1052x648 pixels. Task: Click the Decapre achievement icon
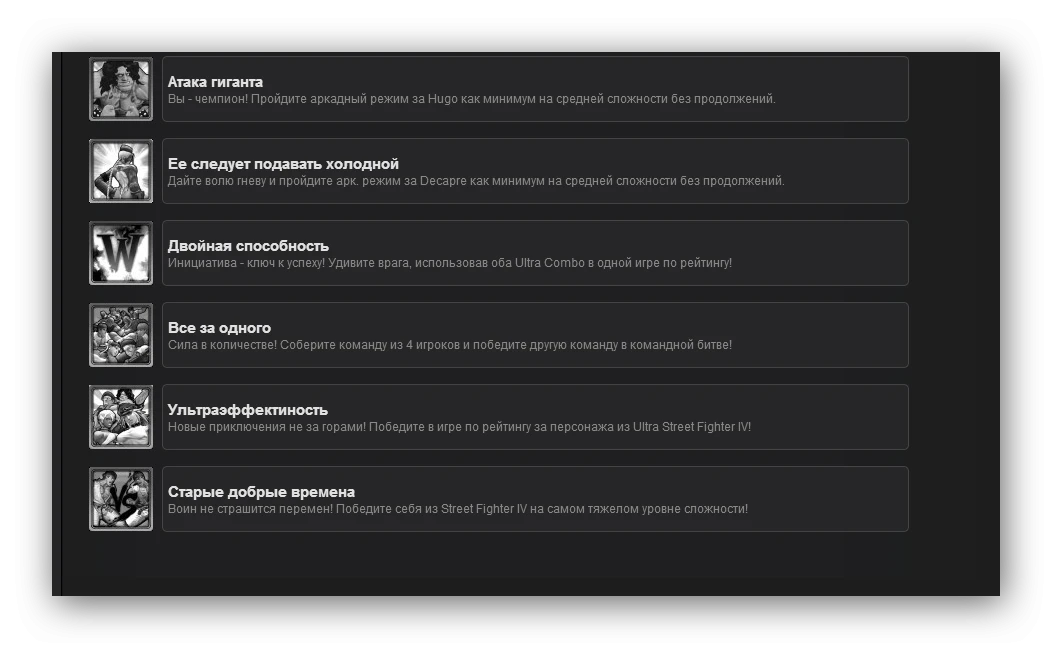(x=121, y=171)
